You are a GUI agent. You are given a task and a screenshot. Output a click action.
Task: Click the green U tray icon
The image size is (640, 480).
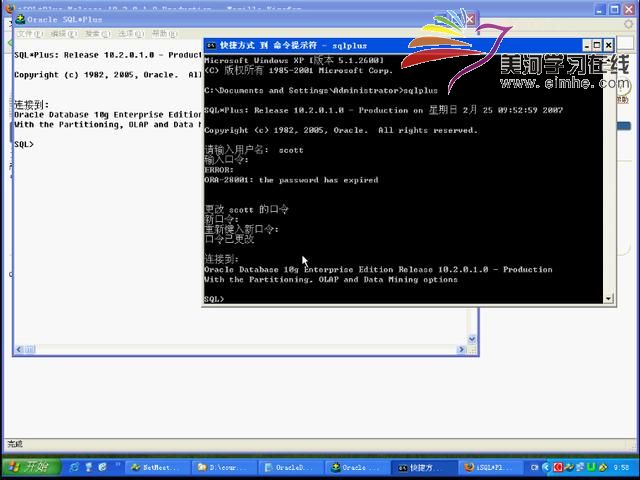591,467
